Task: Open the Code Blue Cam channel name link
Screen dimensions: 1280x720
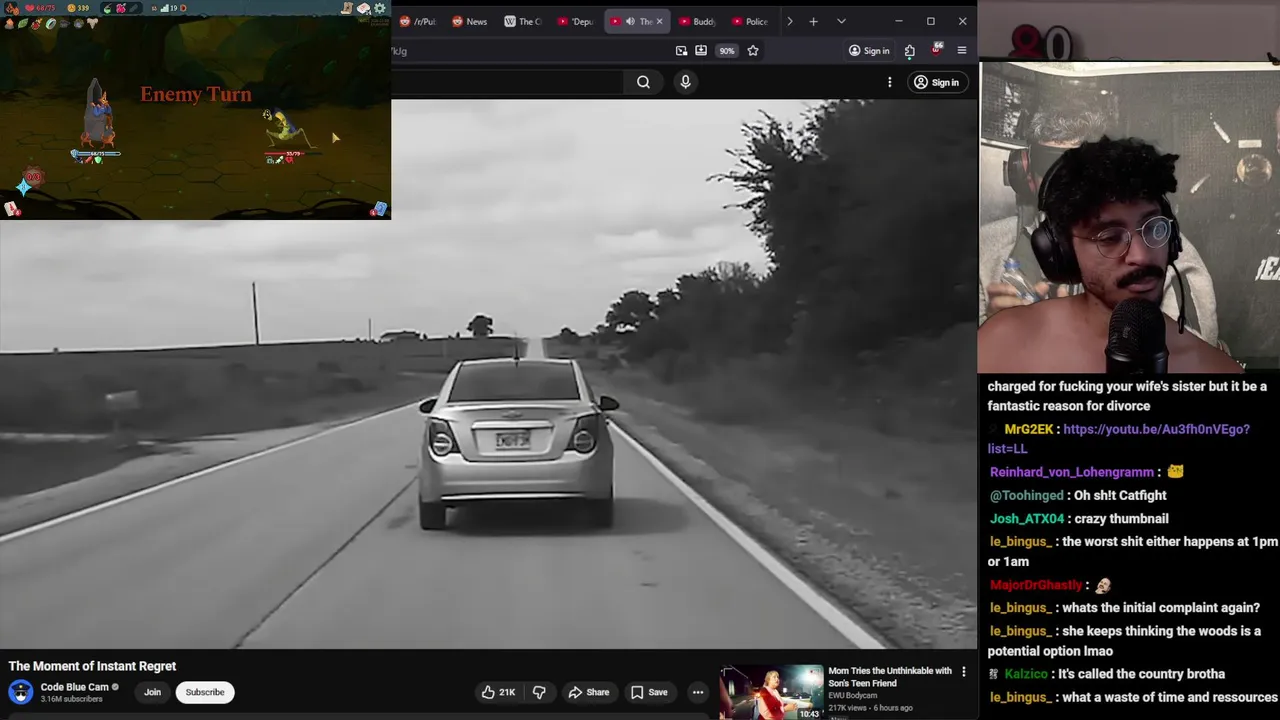Action: (x=75, y=687)
